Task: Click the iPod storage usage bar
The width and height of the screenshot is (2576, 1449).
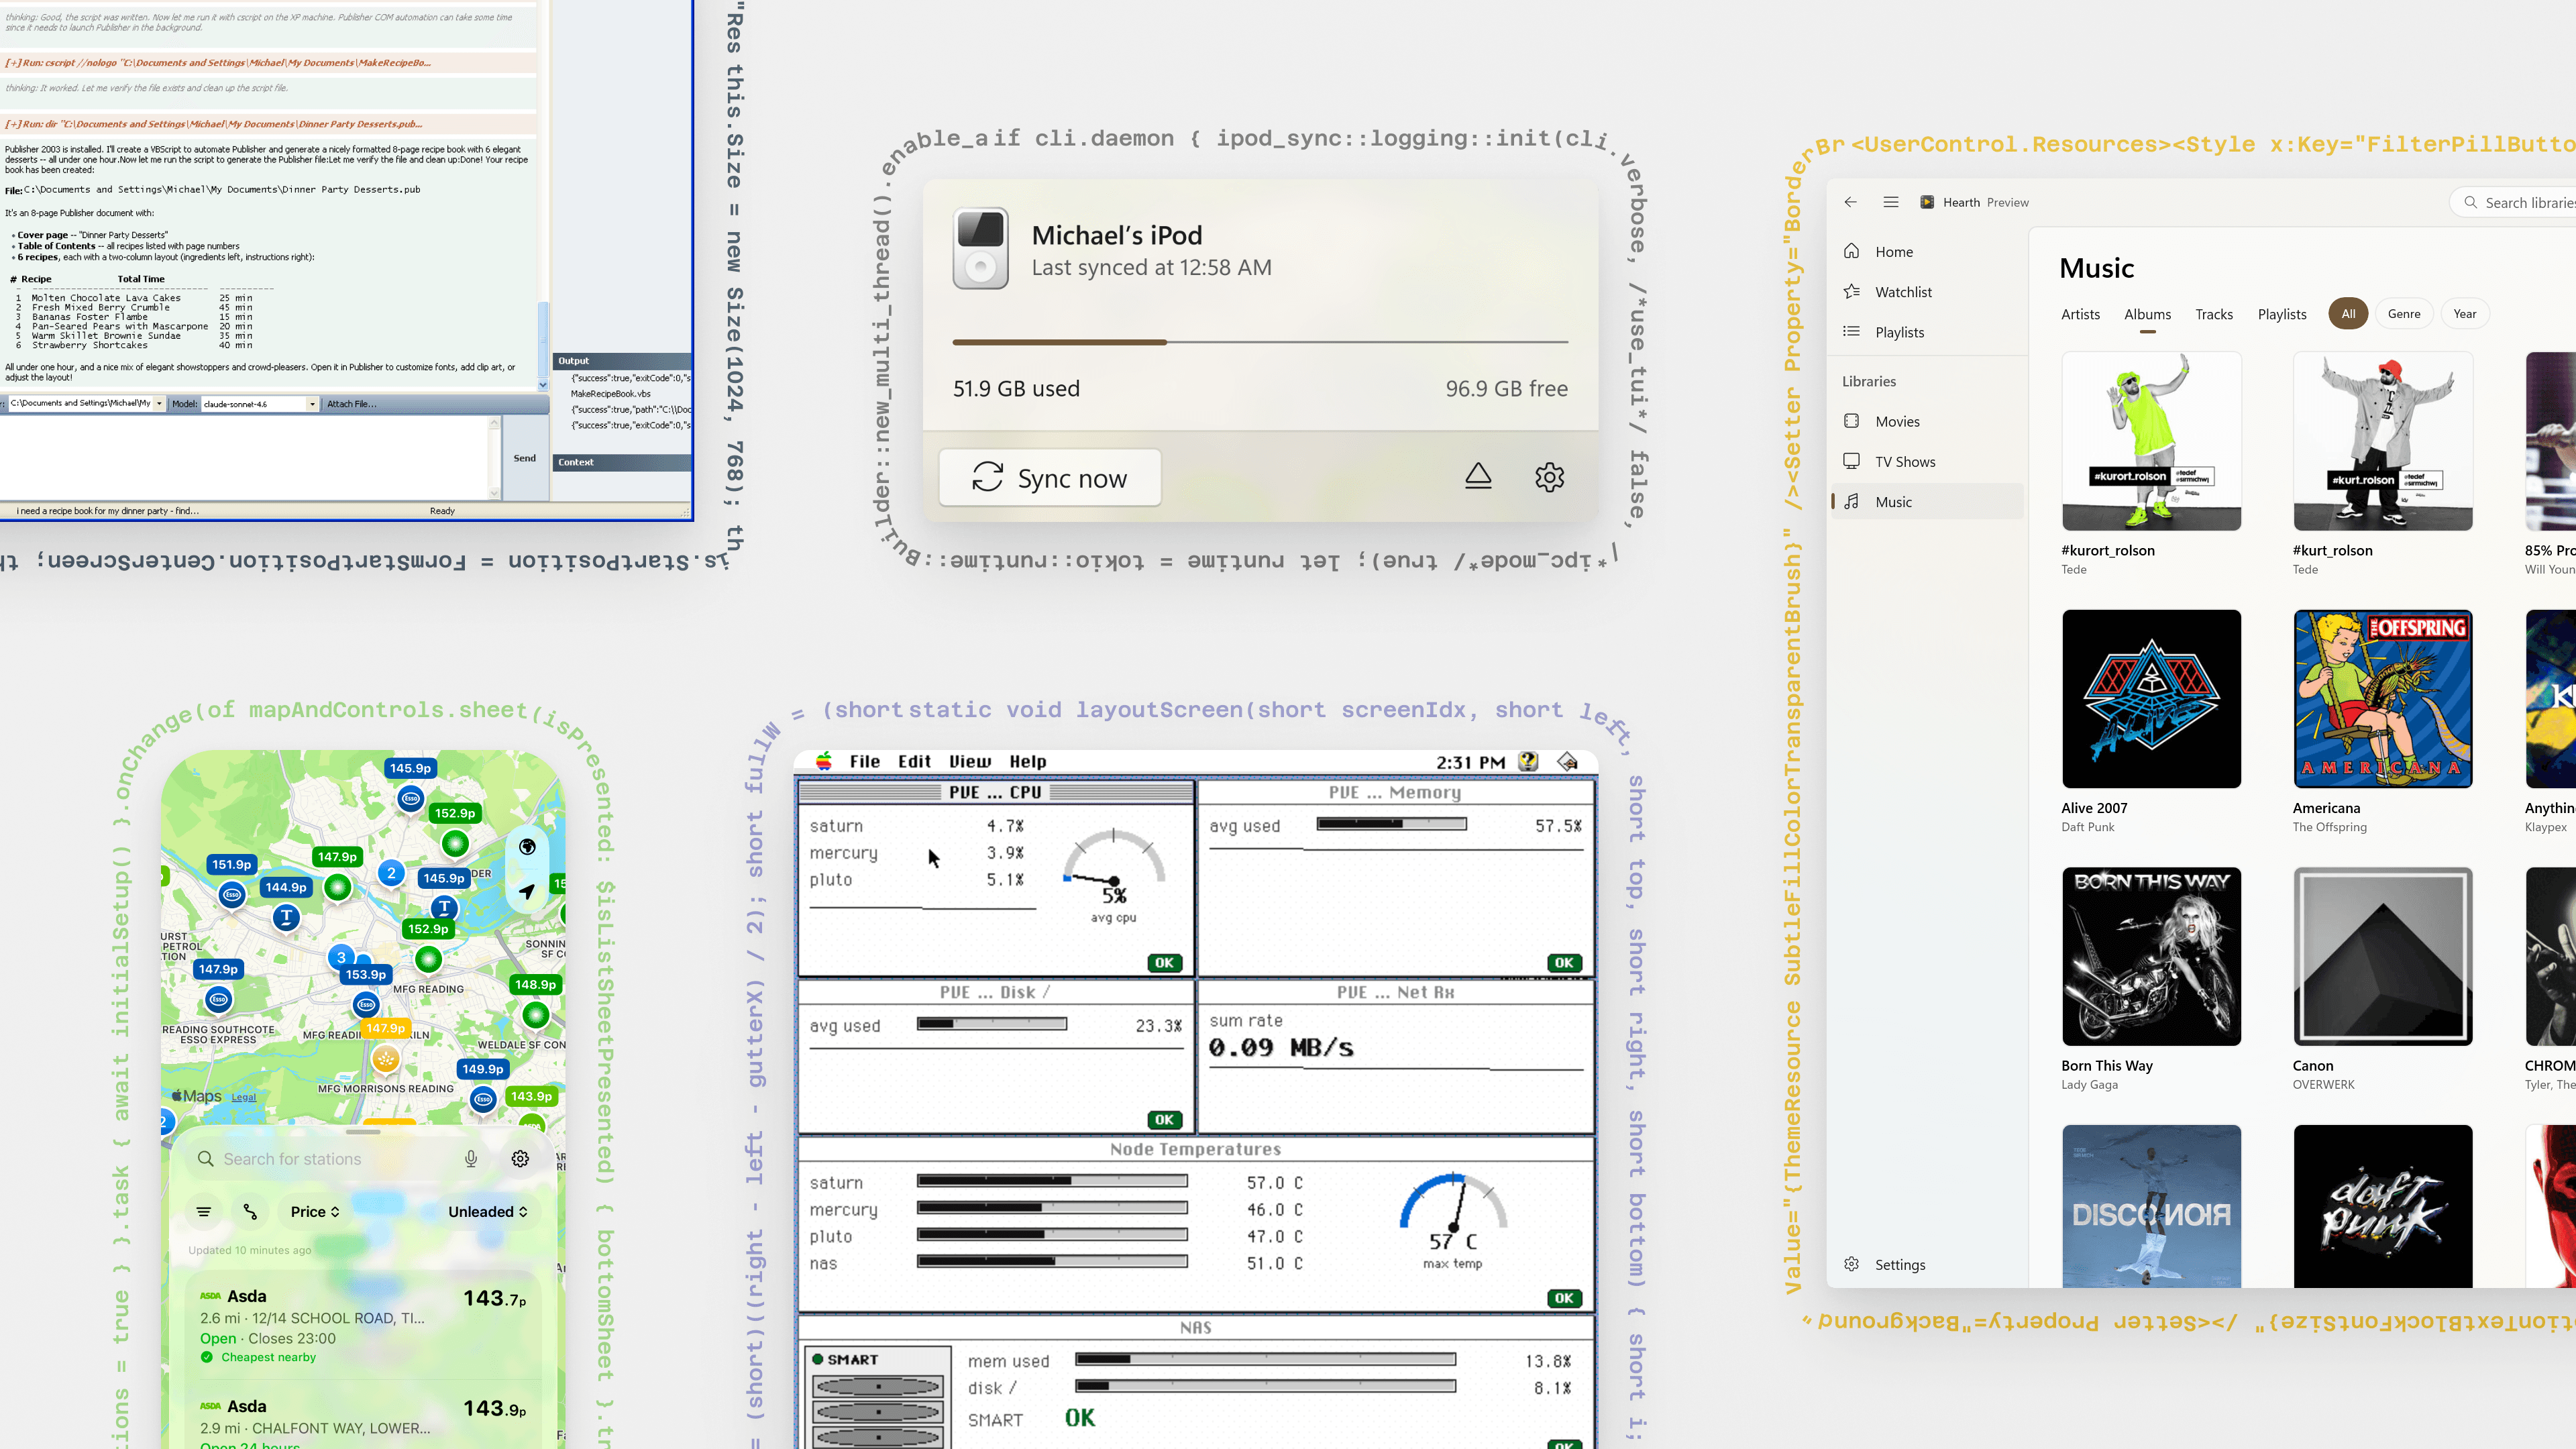Action: point(1260,342)
